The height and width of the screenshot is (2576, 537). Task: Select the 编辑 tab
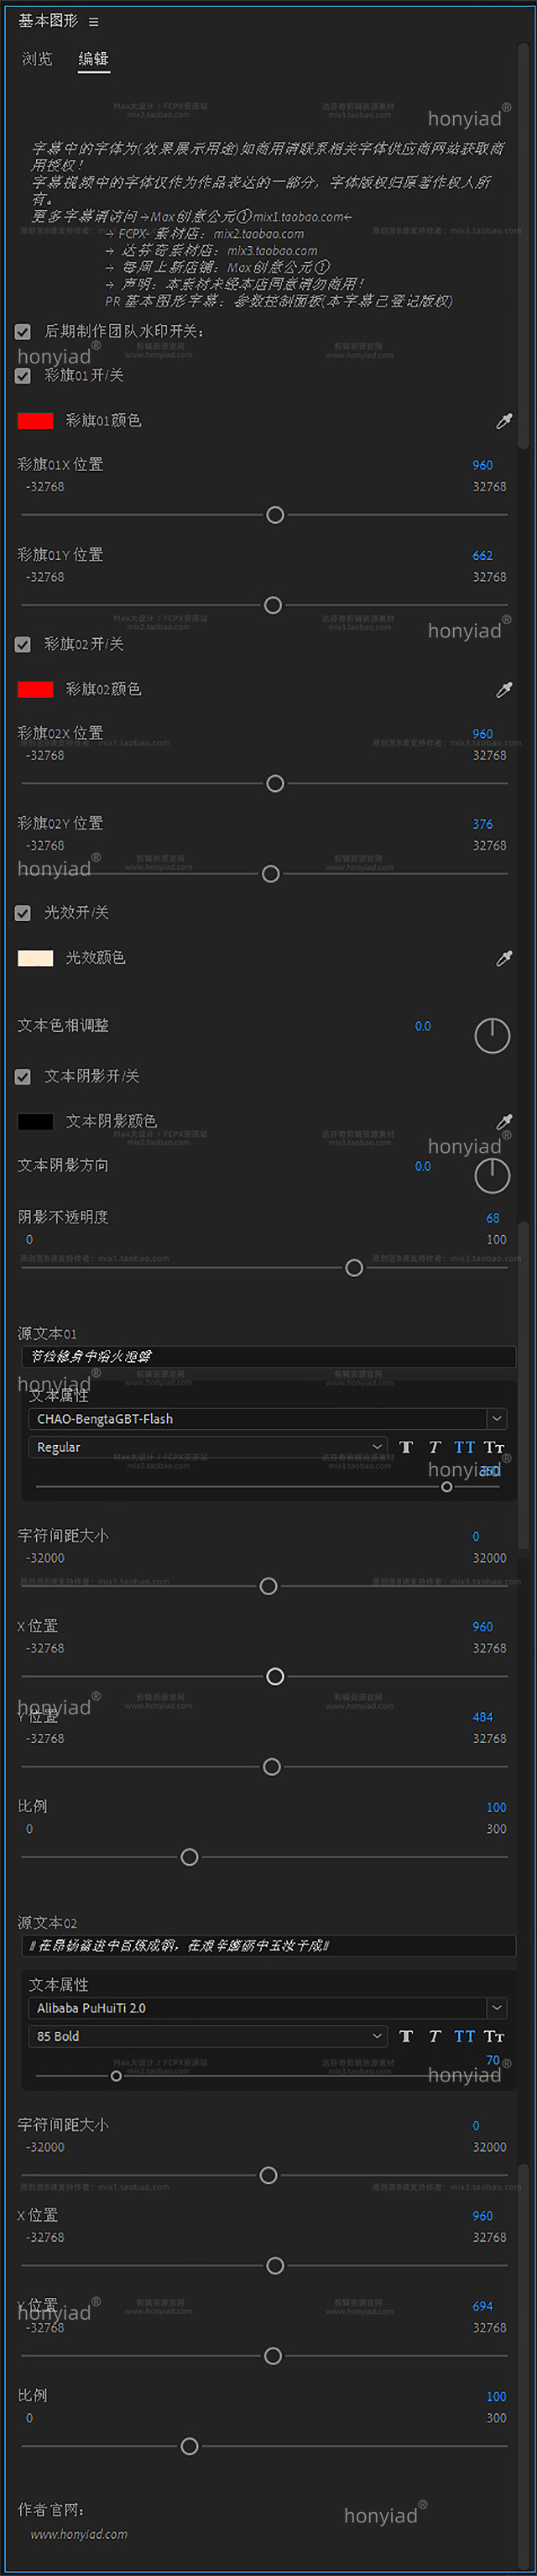94,59
